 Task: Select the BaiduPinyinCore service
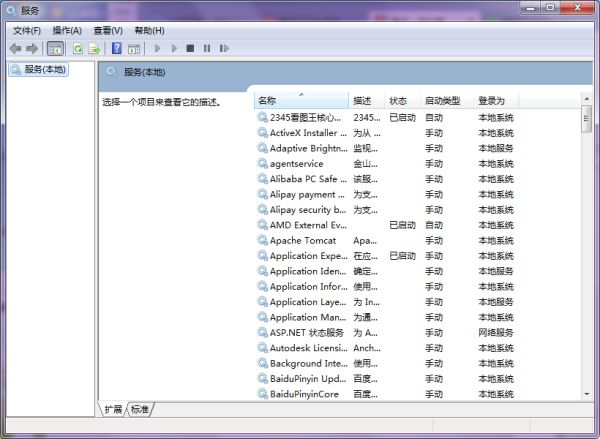coord(386,394)
